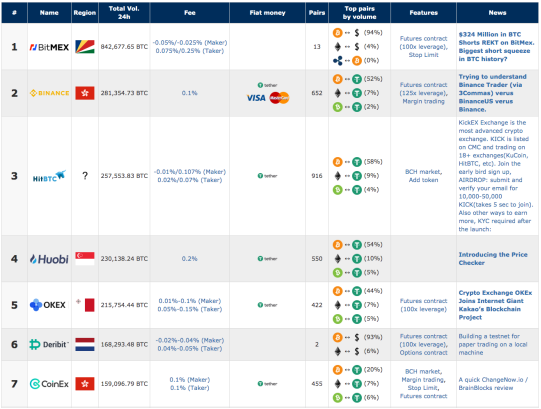The image size is (541, 409).
Task: Click the VISA logo in Binance row
Action: [x=256, y=98]
